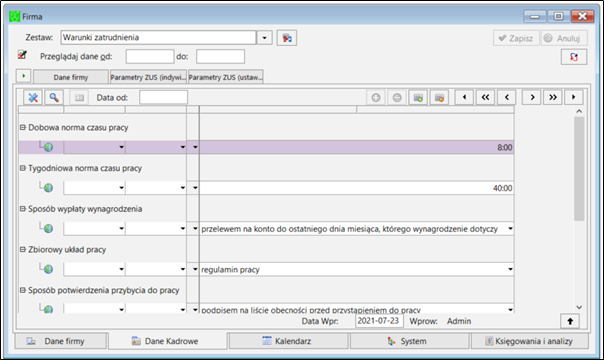This screenshot has width=604, height=360.
Task: Go to first record with left triangle arrow
Action: pos(464,97)
